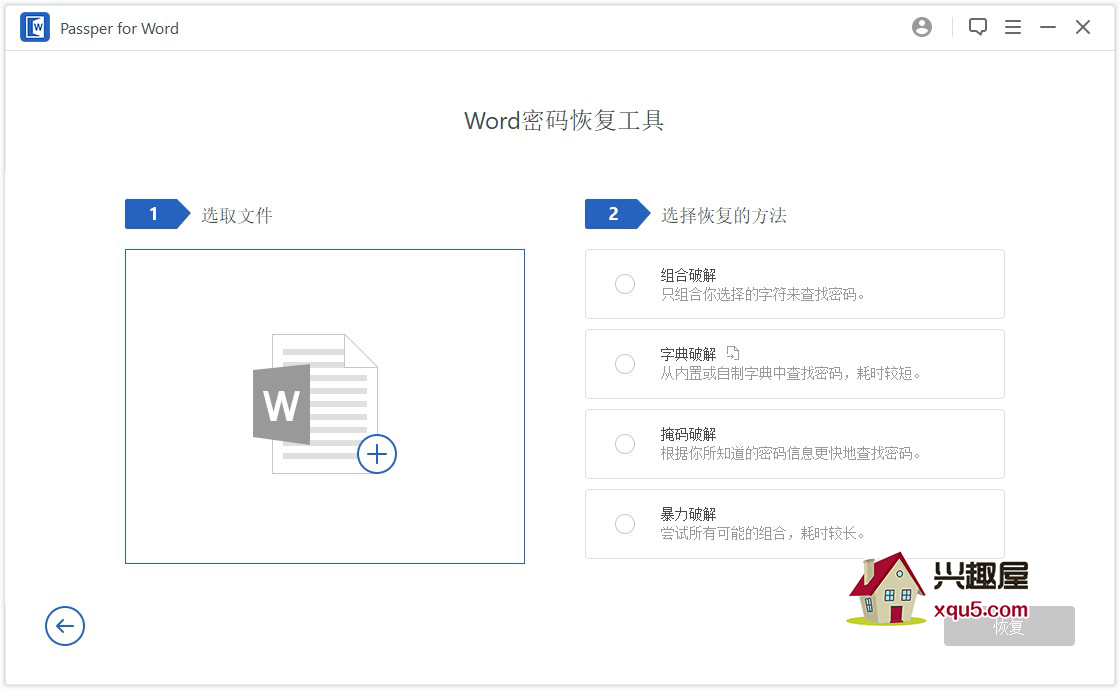This screenshot has width=1120, height=690.
Task: Click the Passper for Word title text
Action: (x=119, y=29)
